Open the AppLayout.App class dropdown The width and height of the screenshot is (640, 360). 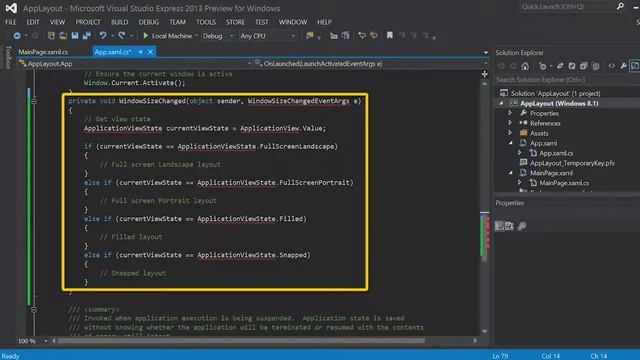click(249, 64)
